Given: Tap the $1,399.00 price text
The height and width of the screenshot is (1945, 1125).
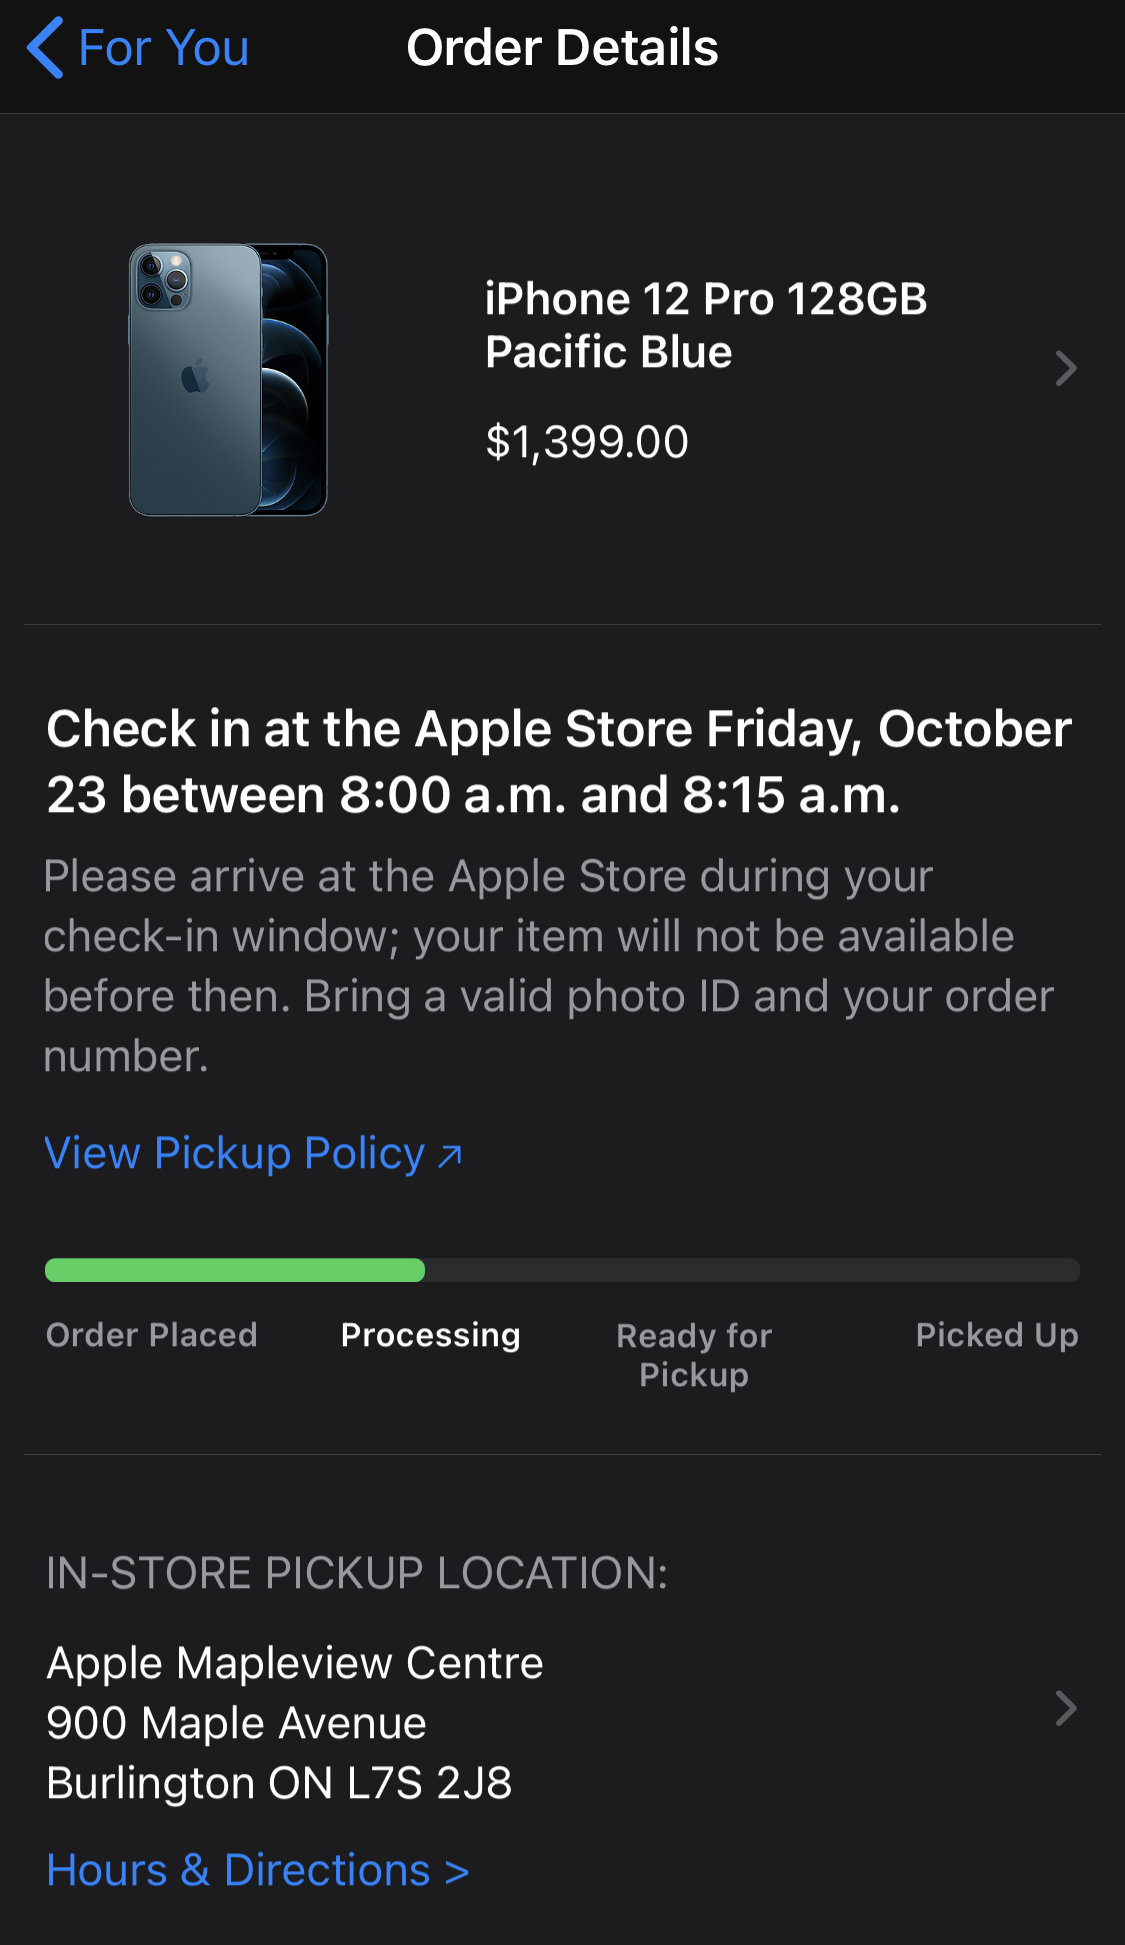Looking at the screenshot, I should tap(587, 442).
